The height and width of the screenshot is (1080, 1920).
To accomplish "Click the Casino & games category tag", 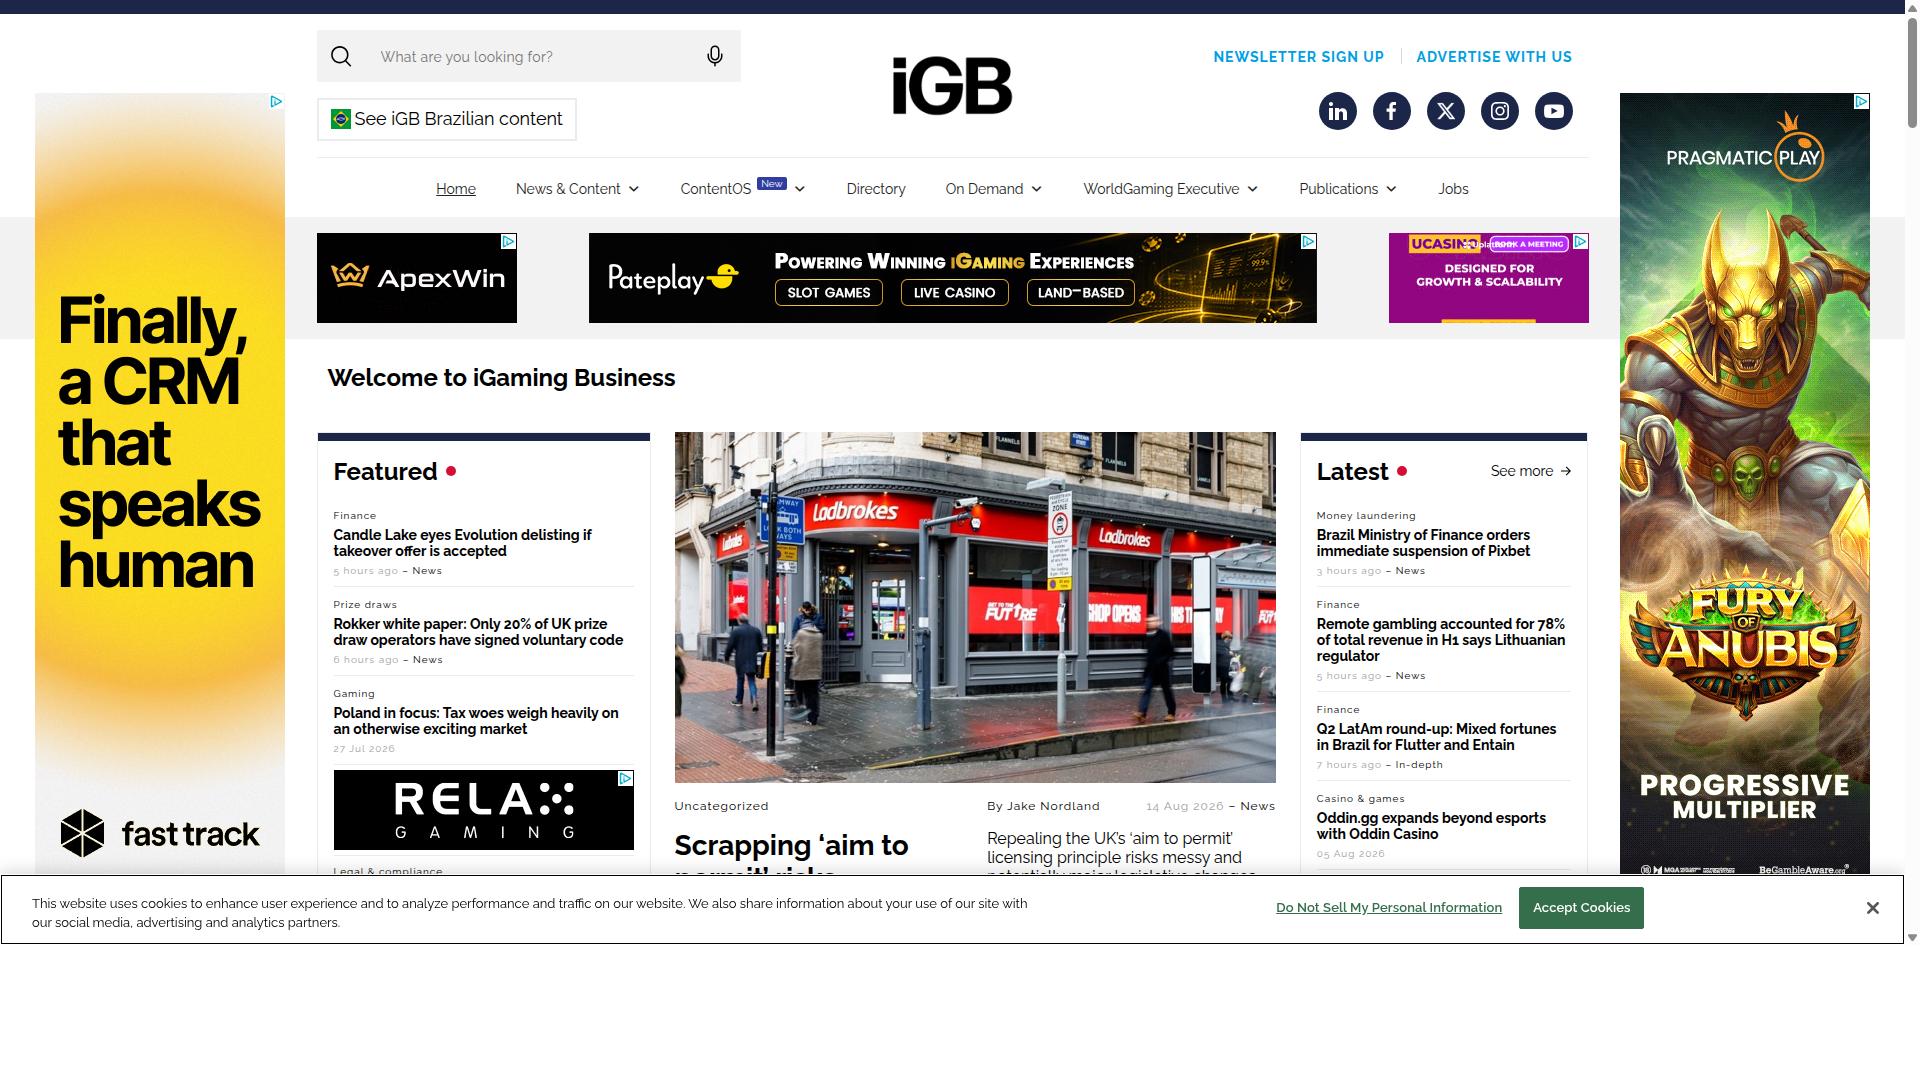I will pyautogui.click(x=1360, y=799).
